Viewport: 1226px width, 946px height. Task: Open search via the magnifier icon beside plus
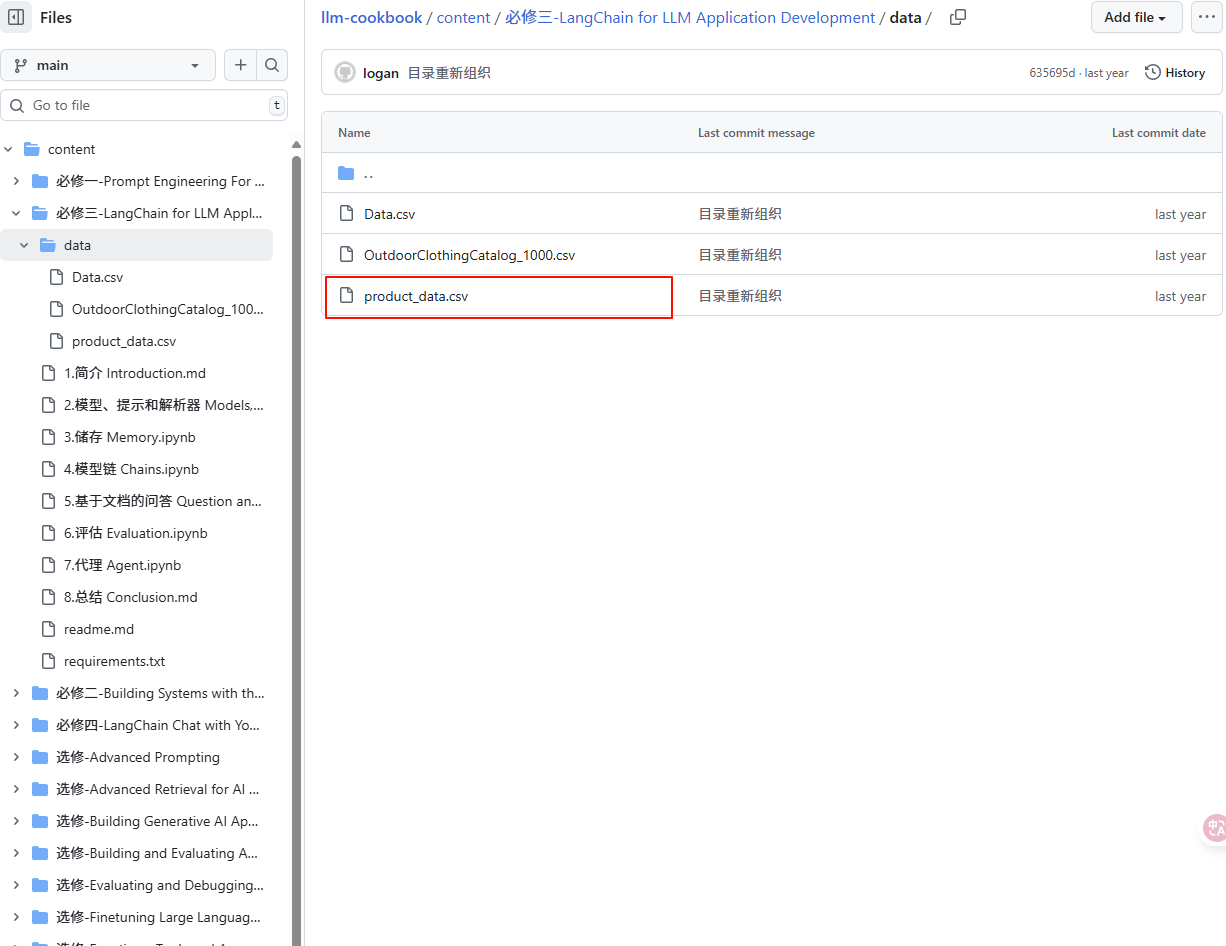click(x=272, y=64)
